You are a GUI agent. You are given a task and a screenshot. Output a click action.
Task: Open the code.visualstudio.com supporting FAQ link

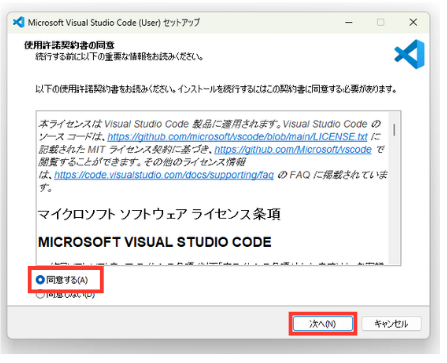(x=164, y=175)
